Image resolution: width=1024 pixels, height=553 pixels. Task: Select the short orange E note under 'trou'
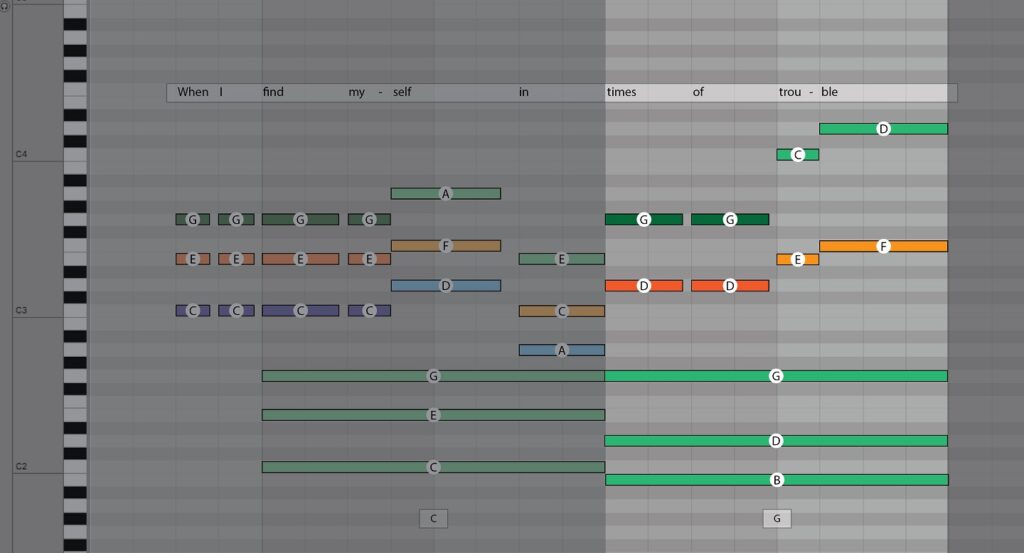(797, 259)
